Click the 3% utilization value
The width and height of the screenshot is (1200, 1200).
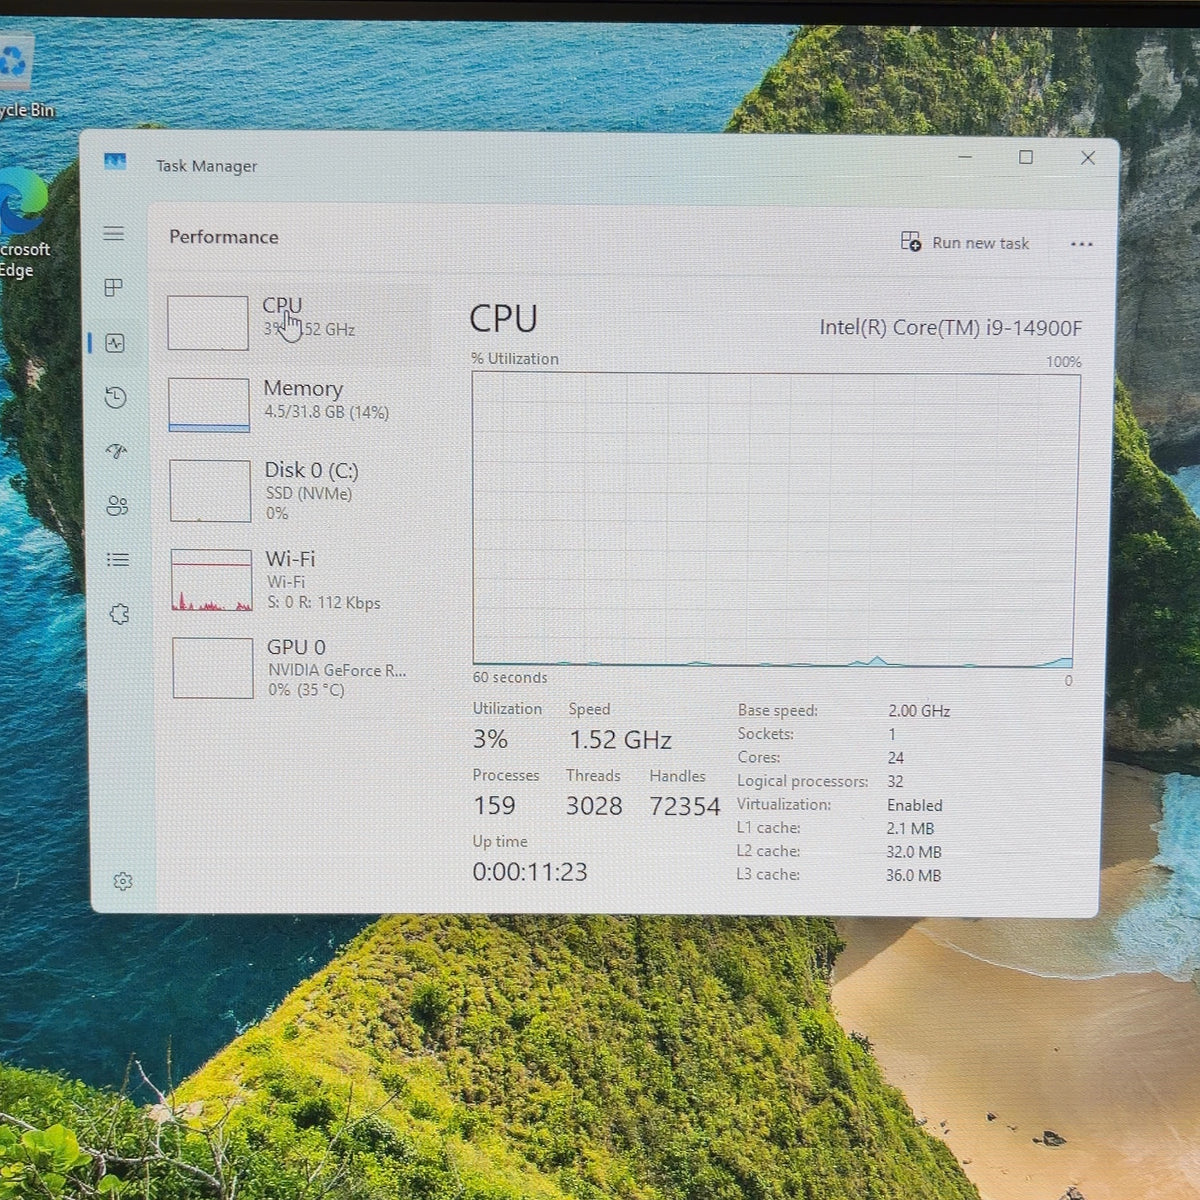click(x=490, y=739)
